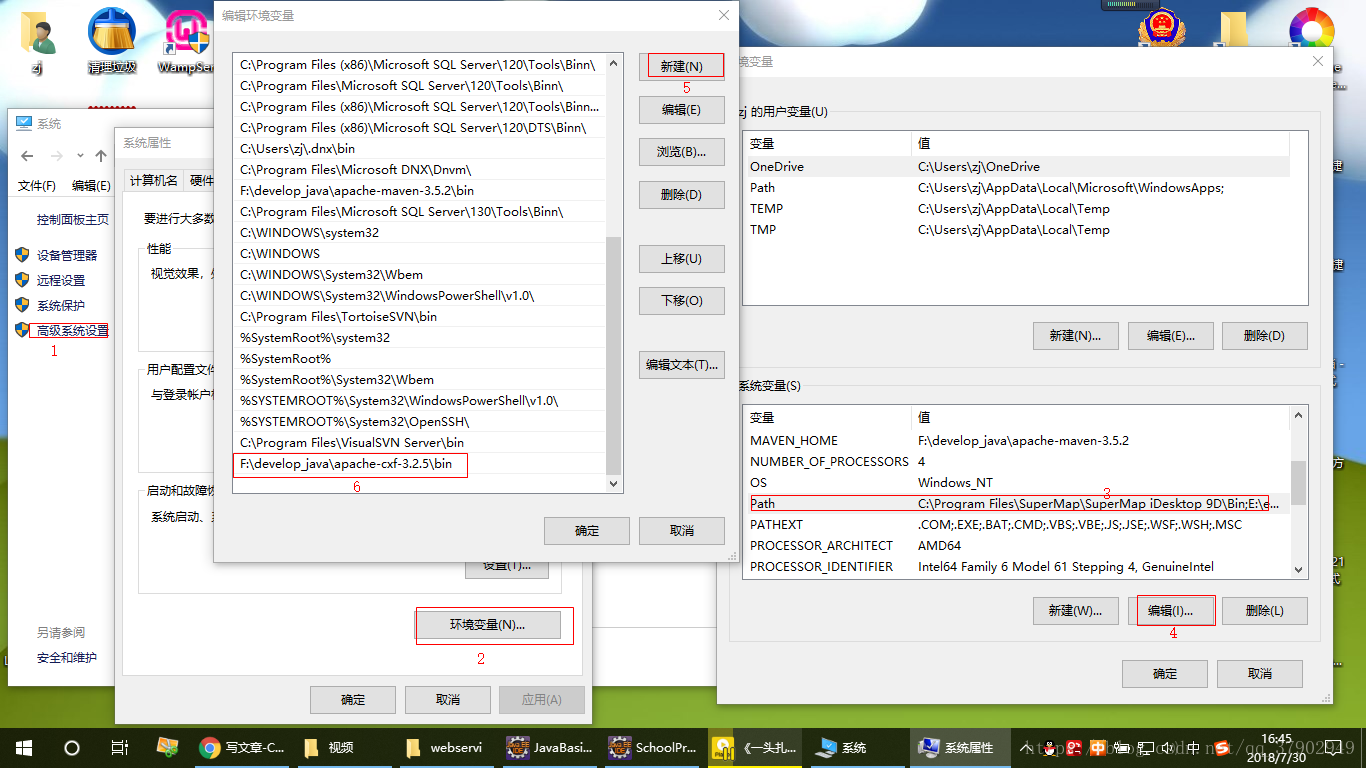Click 浏览(B)... button
The height and width of the screenshot is (768, 1366).
point(681,152)
